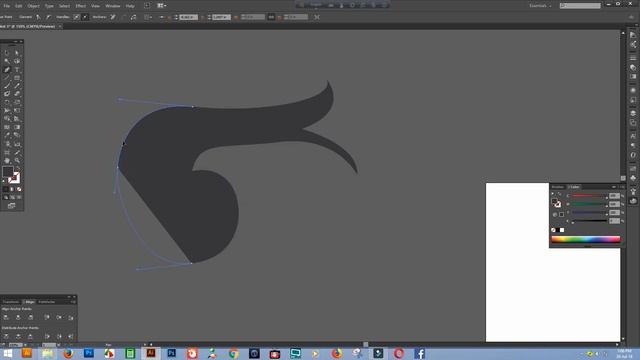Click the X coordinate input field
This screenshot has height=360, width=640.
pos(189,17)
